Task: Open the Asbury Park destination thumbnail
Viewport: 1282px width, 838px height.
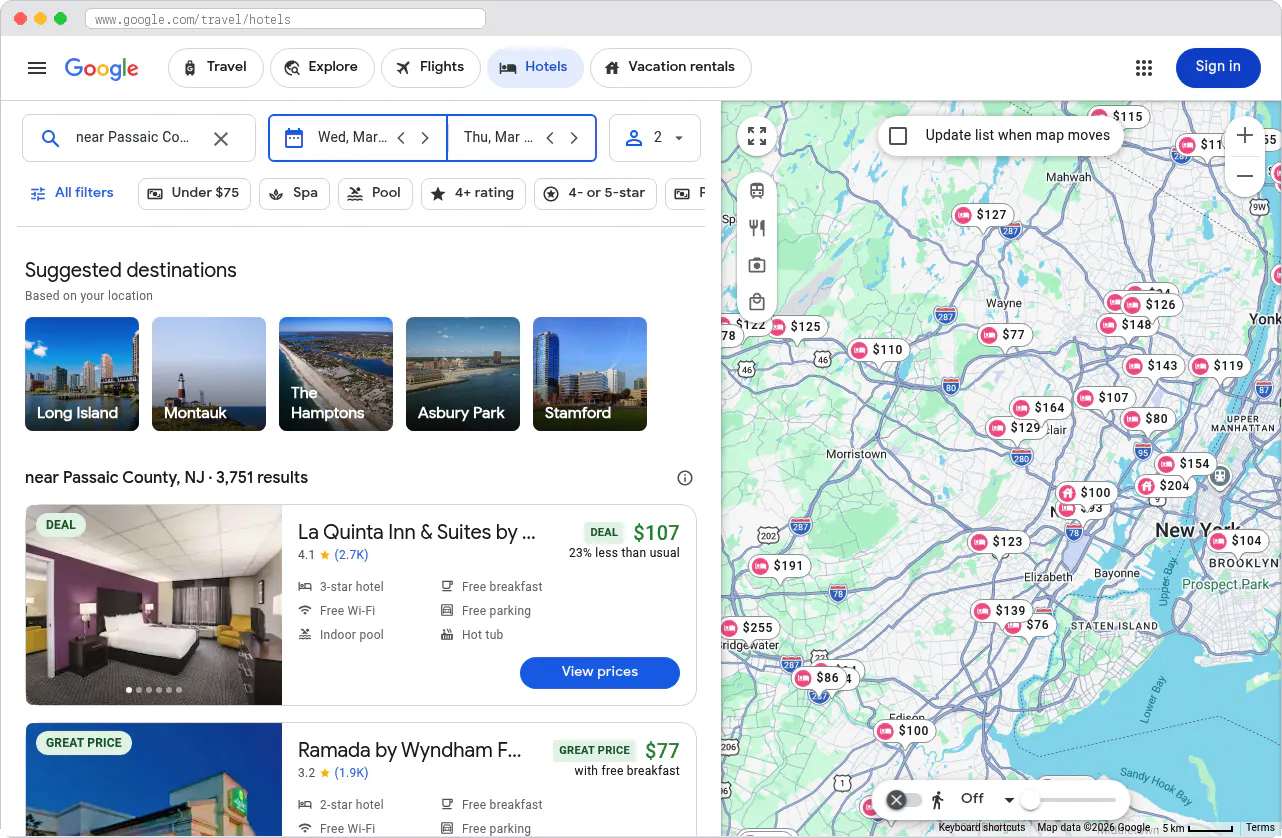Action: [x=462, y=374]
